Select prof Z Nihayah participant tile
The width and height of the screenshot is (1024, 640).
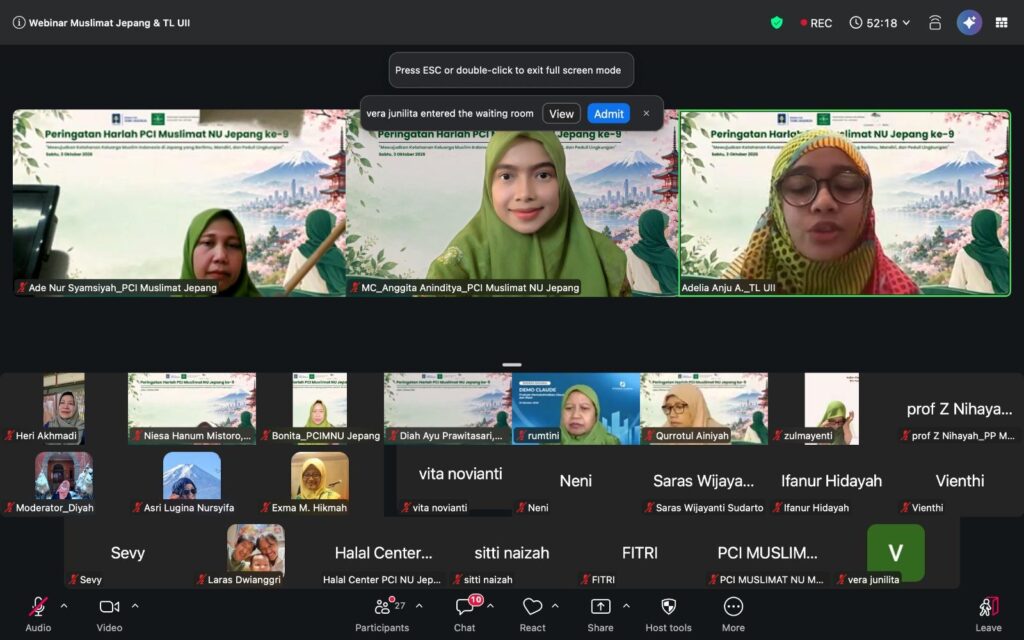point(959,409)
